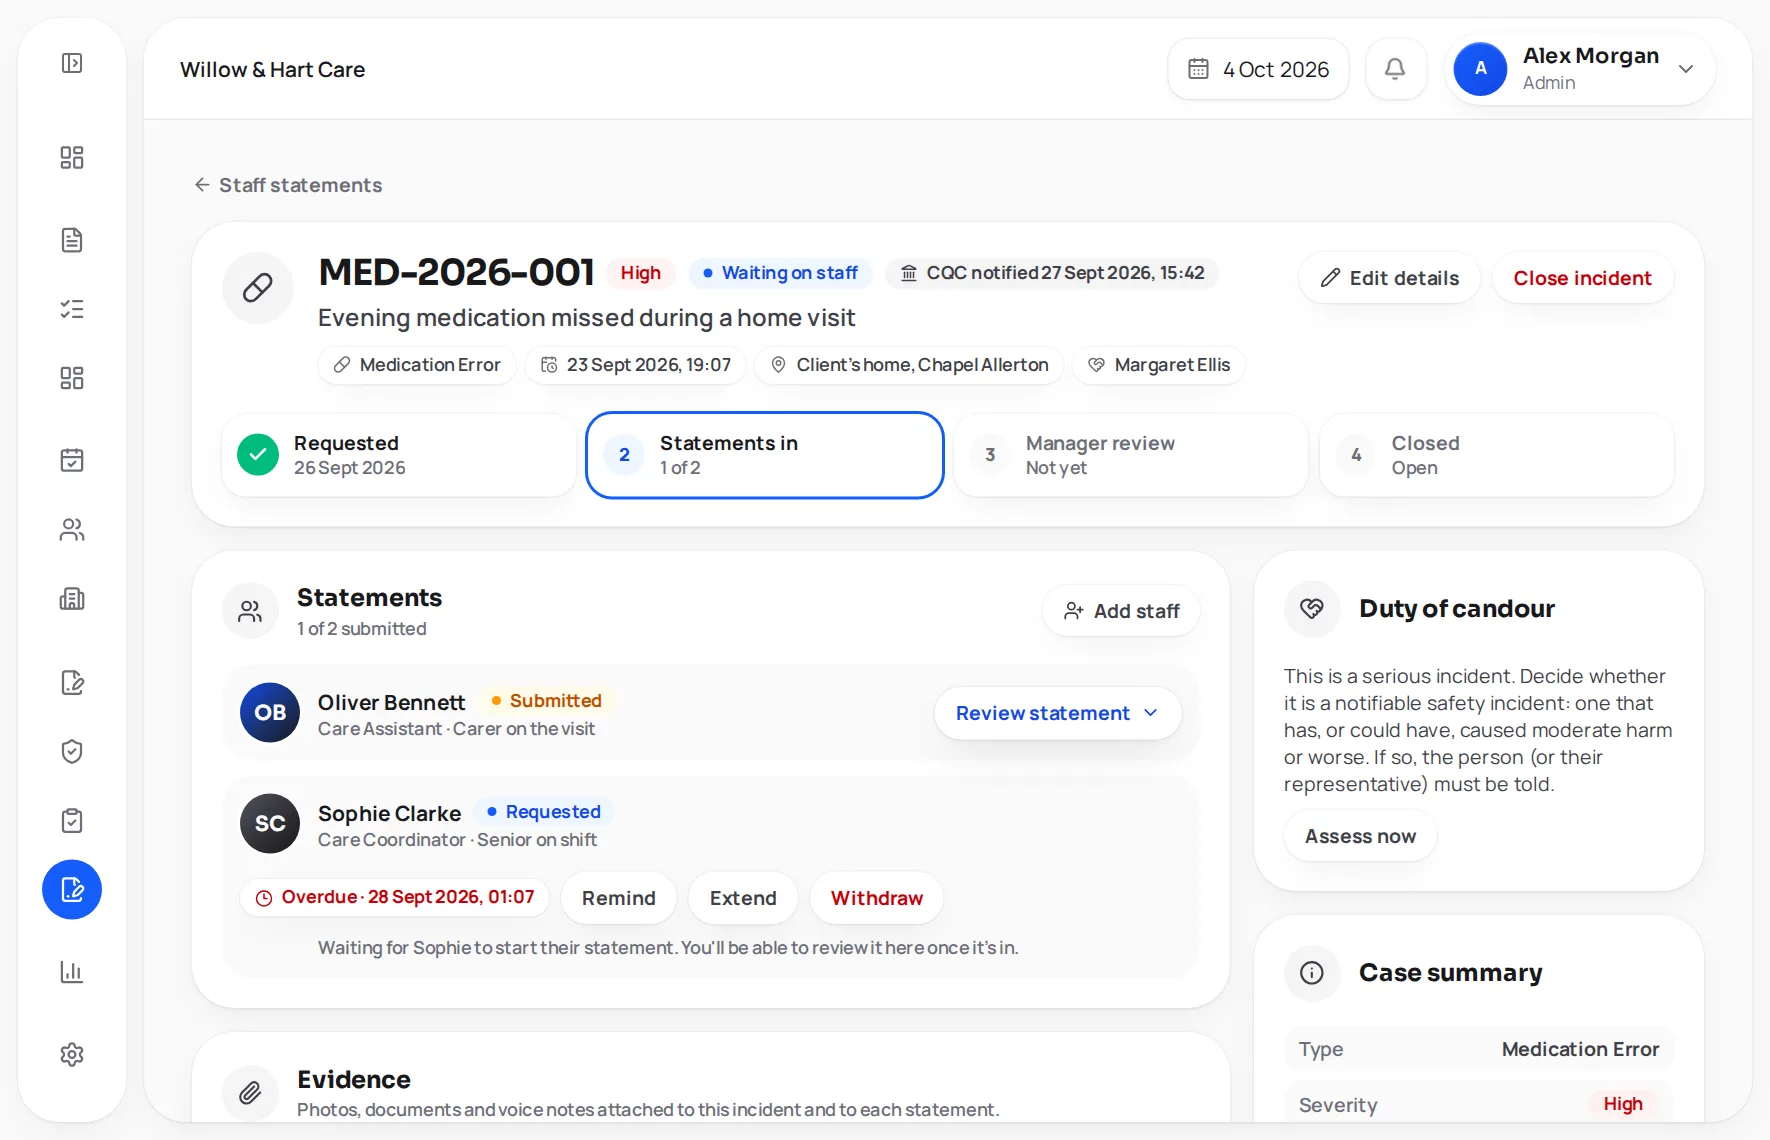Remind Sophie Clarke about her statement
The image size is (1770, 1140).
pos(619,898)
